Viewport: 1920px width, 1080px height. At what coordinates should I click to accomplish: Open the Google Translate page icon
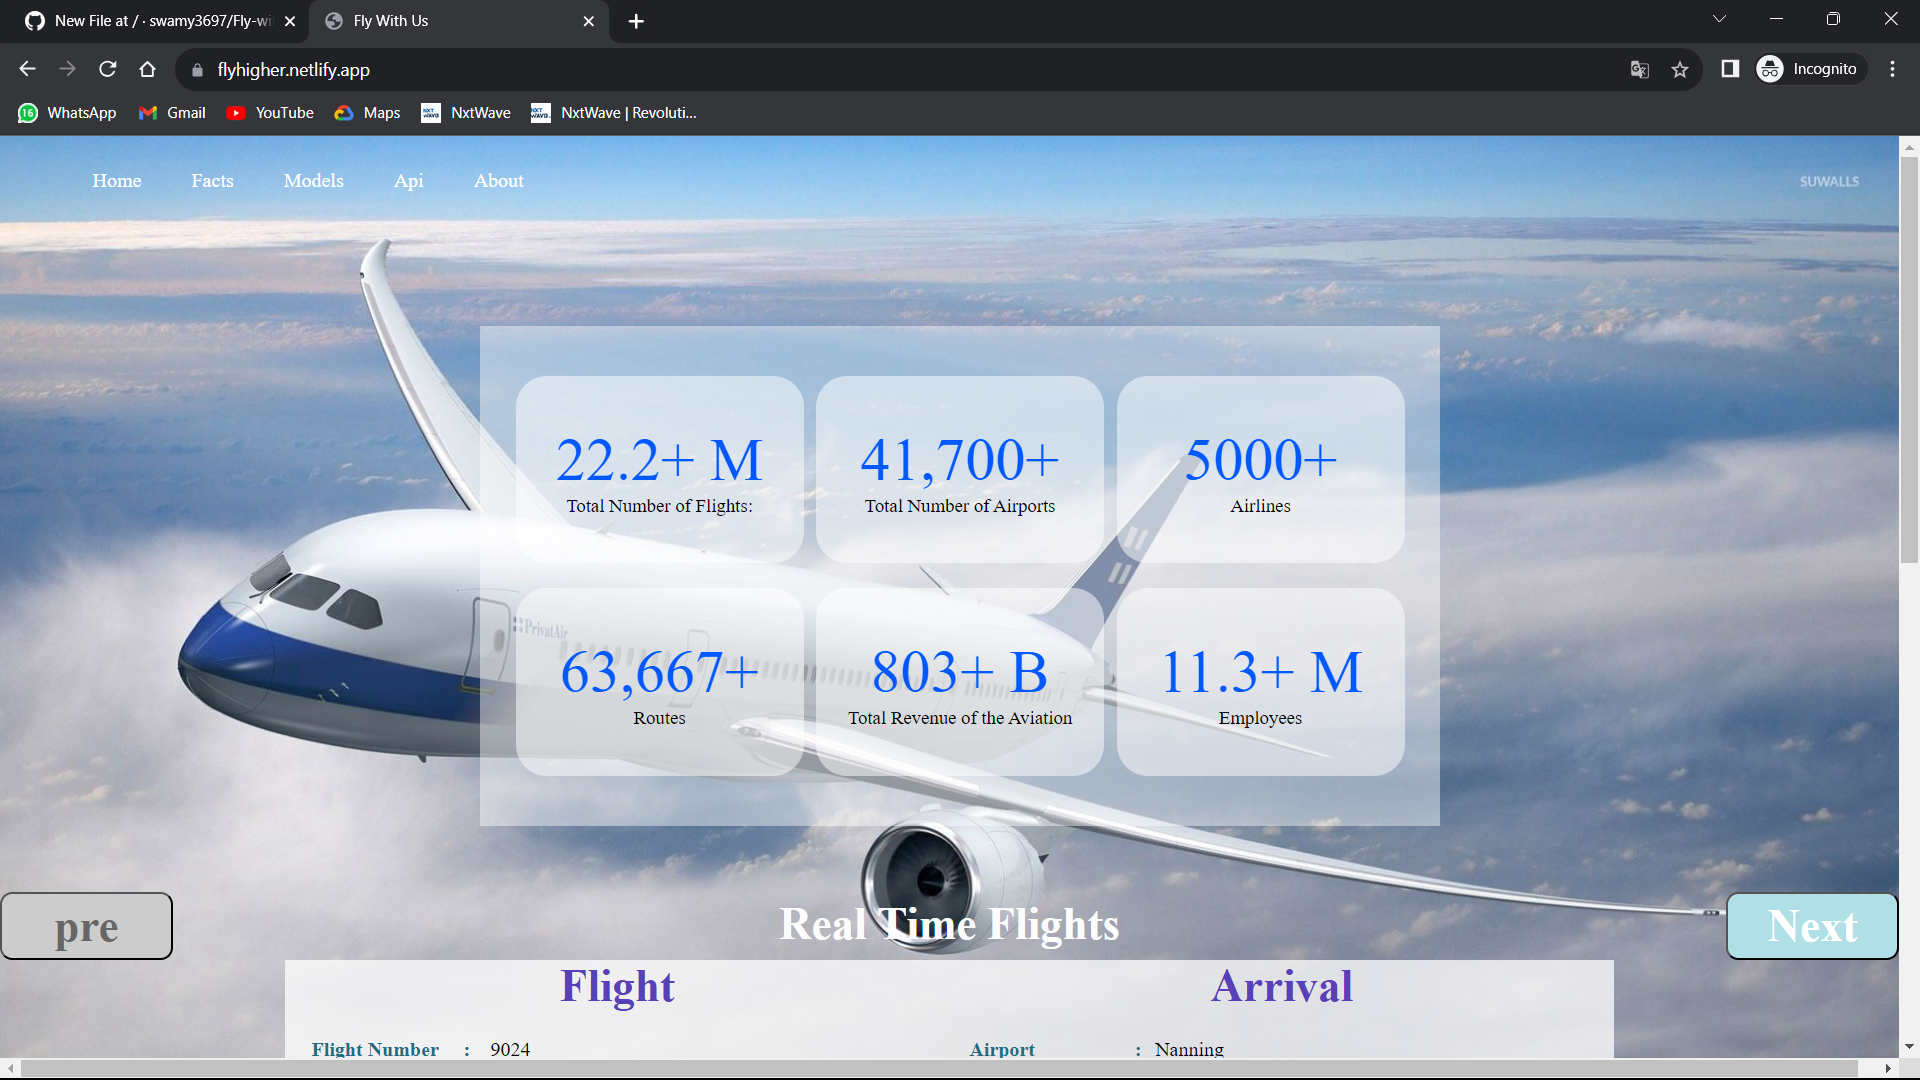pyautogui.click(x=1639, y=69)
